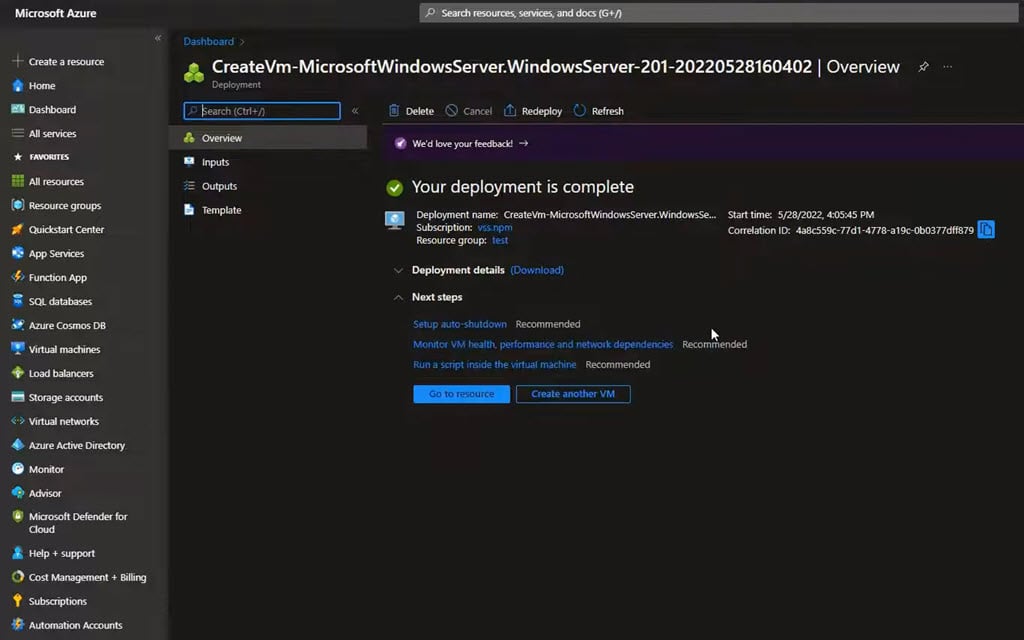1024x640 pixels.
Task: Click the Load balancers diamond icon
Action: [18, 373]
